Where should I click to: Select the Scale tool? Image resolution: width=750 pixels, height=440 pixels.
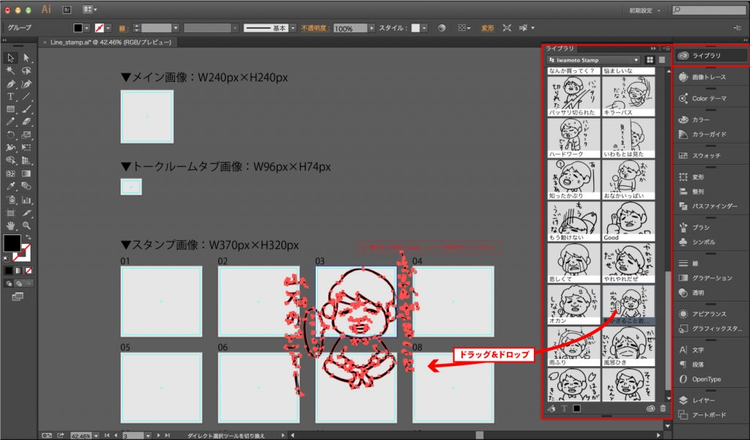pyautogui.click(x=26, y=135)
